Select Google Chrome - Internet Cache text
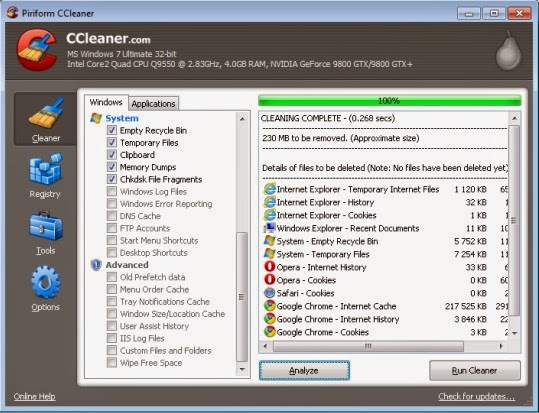539x413 pixels. pos(336,306)
